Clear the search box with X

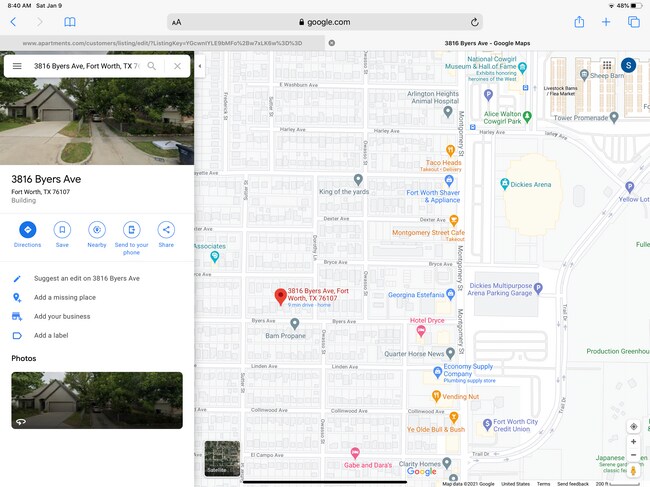pos(177,66)
